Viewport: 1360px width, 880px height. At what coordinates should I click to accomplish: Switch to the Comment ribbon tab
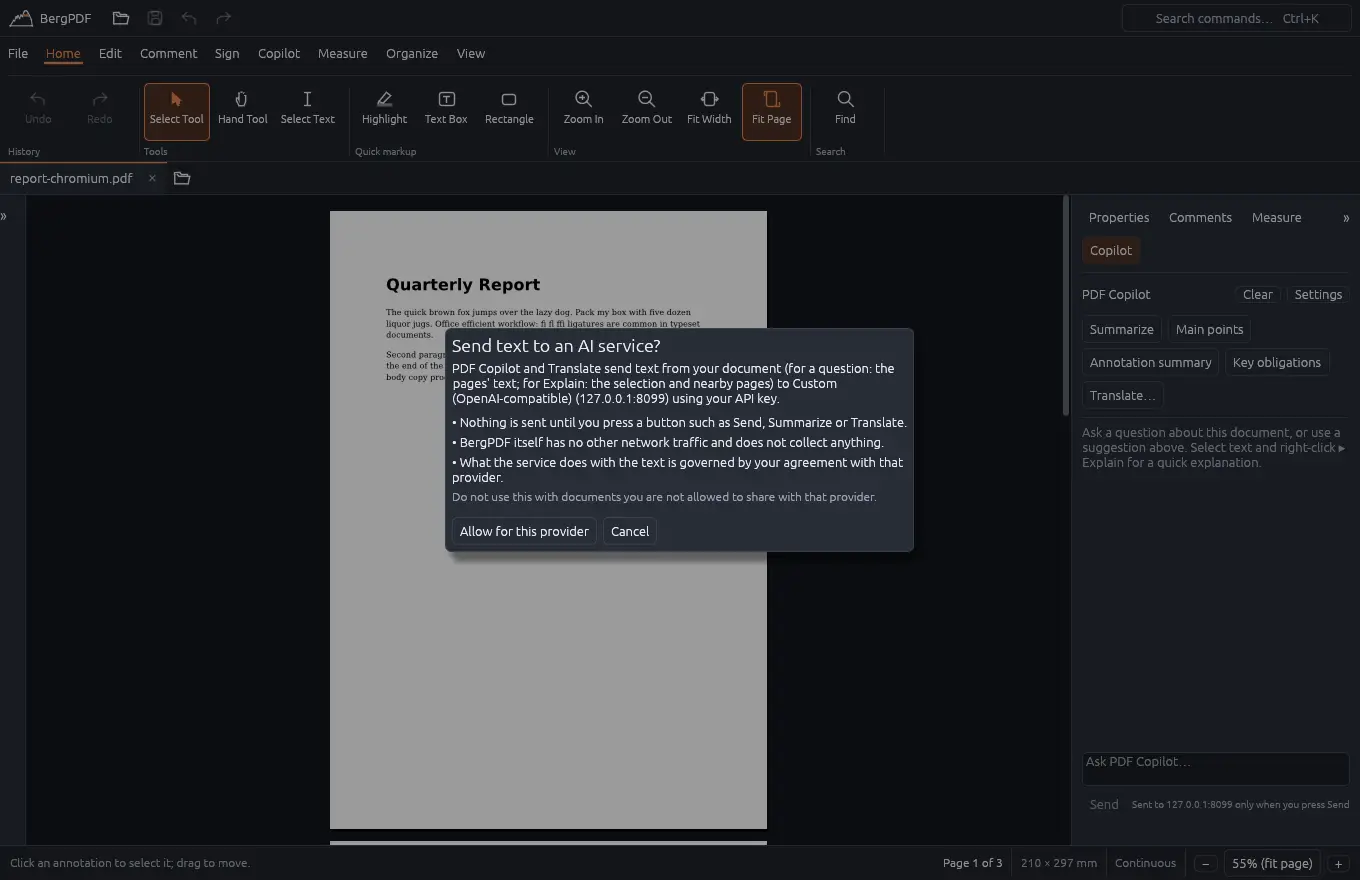pos(168,53)
